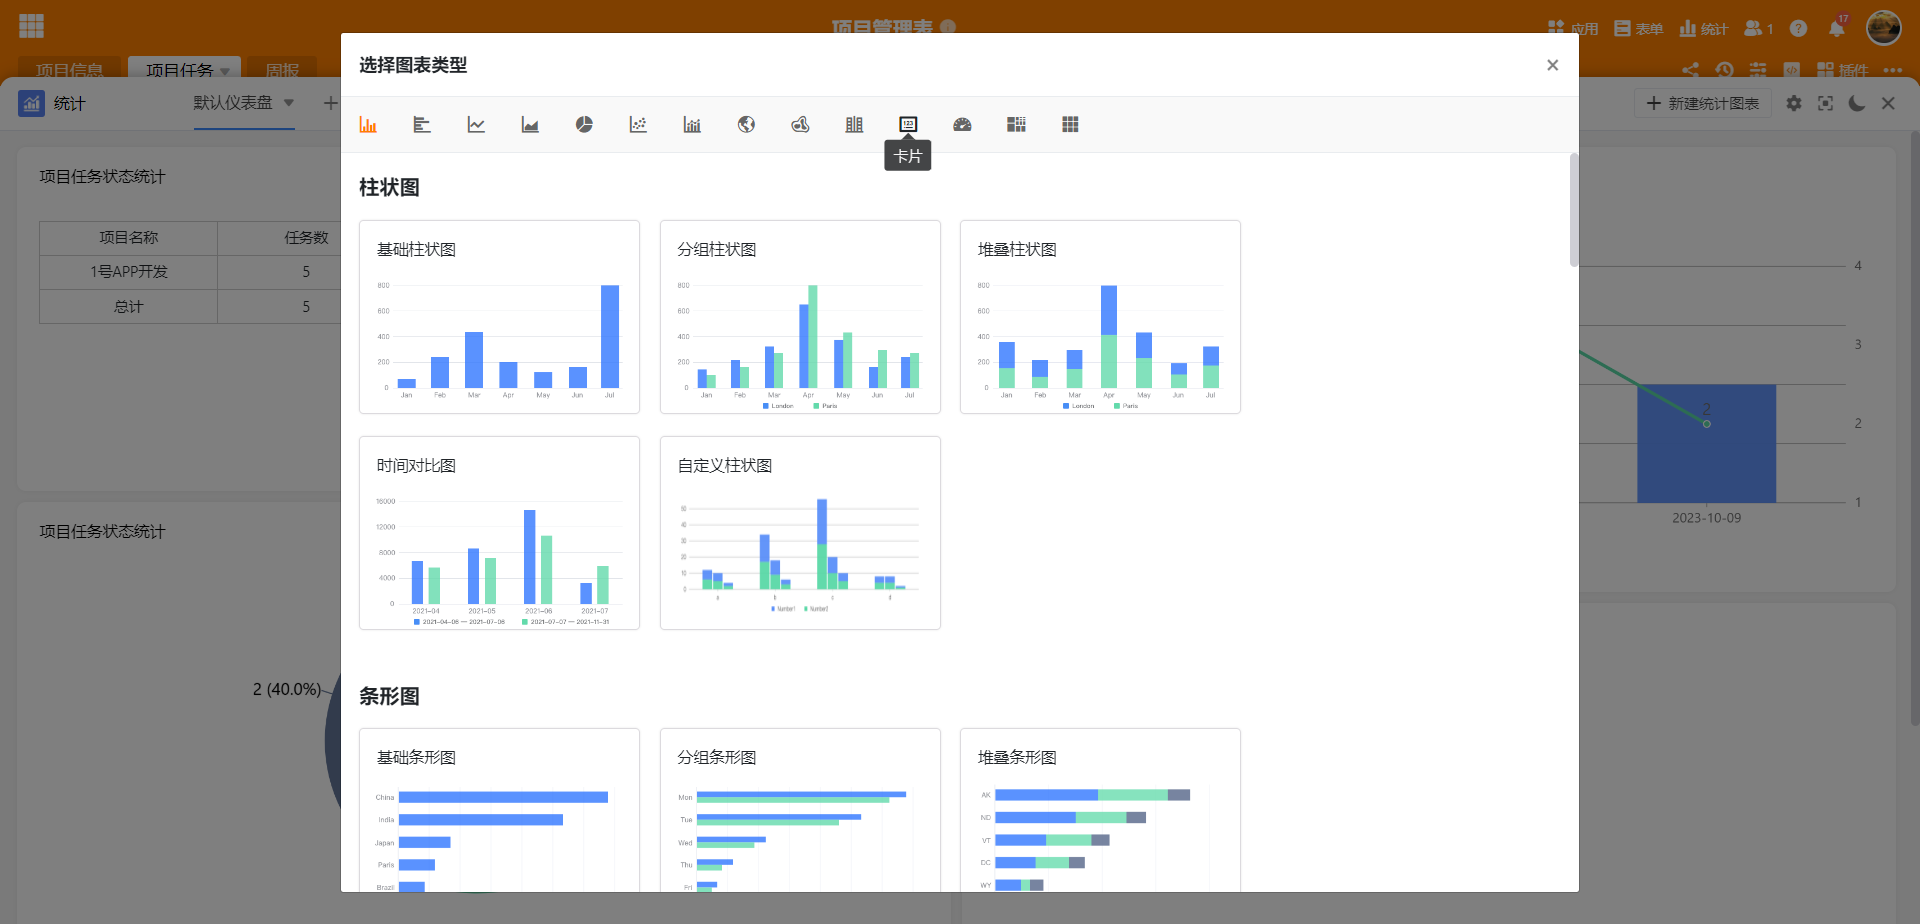This screenshot has width=1920, height=924.
Task: Choose the 时间对比图 chart thumbnail
Action: (499, 533)
